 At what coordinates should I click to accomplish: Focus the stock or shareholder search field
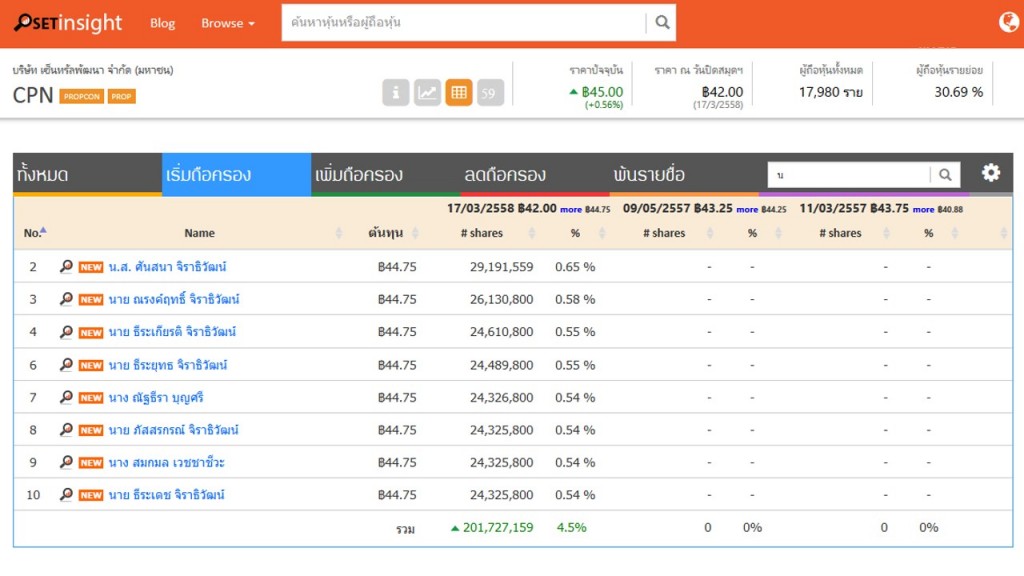pyautogui.click(x=464, y=23)
